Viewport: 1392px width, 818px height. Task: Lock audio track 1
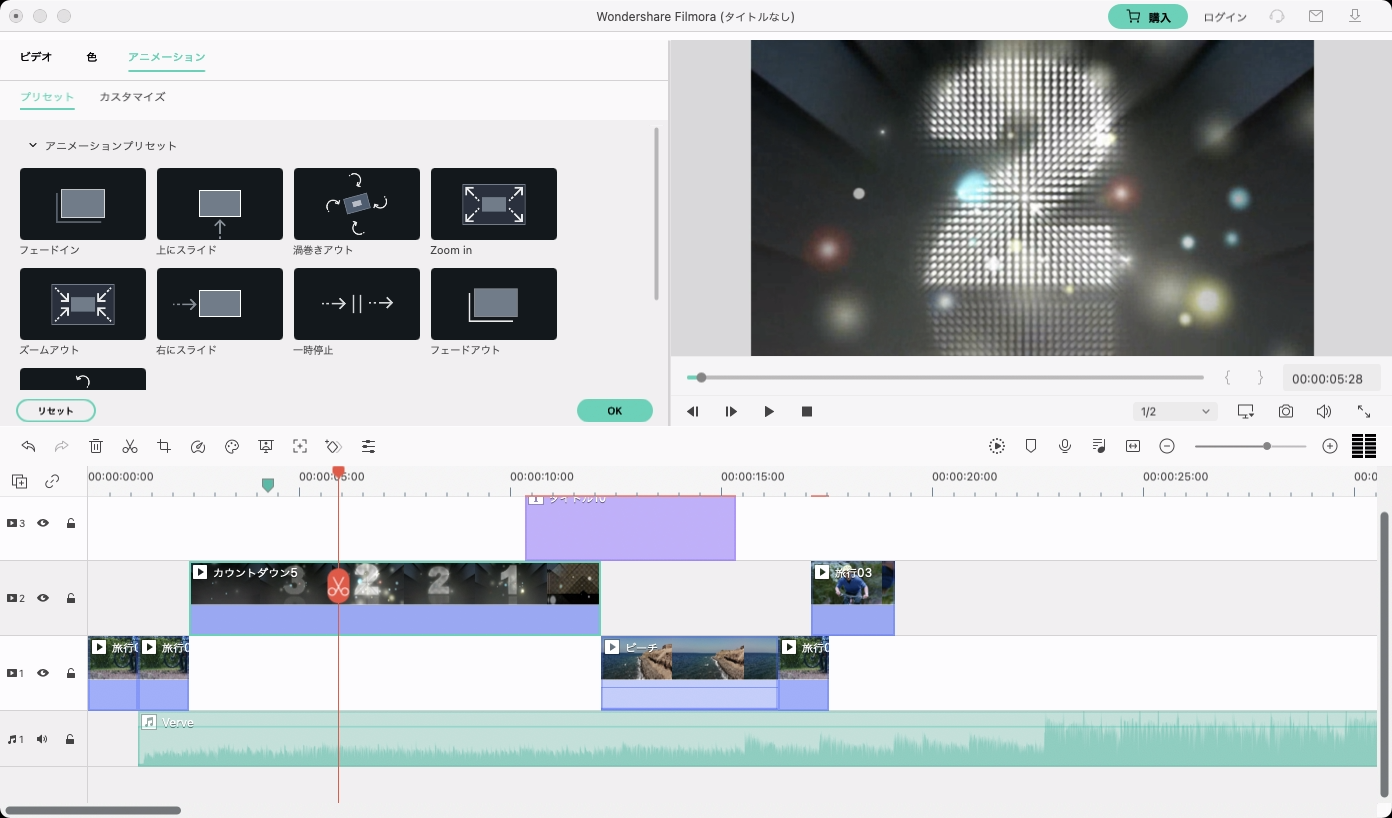pyautogui.click(x=71, y=739)
